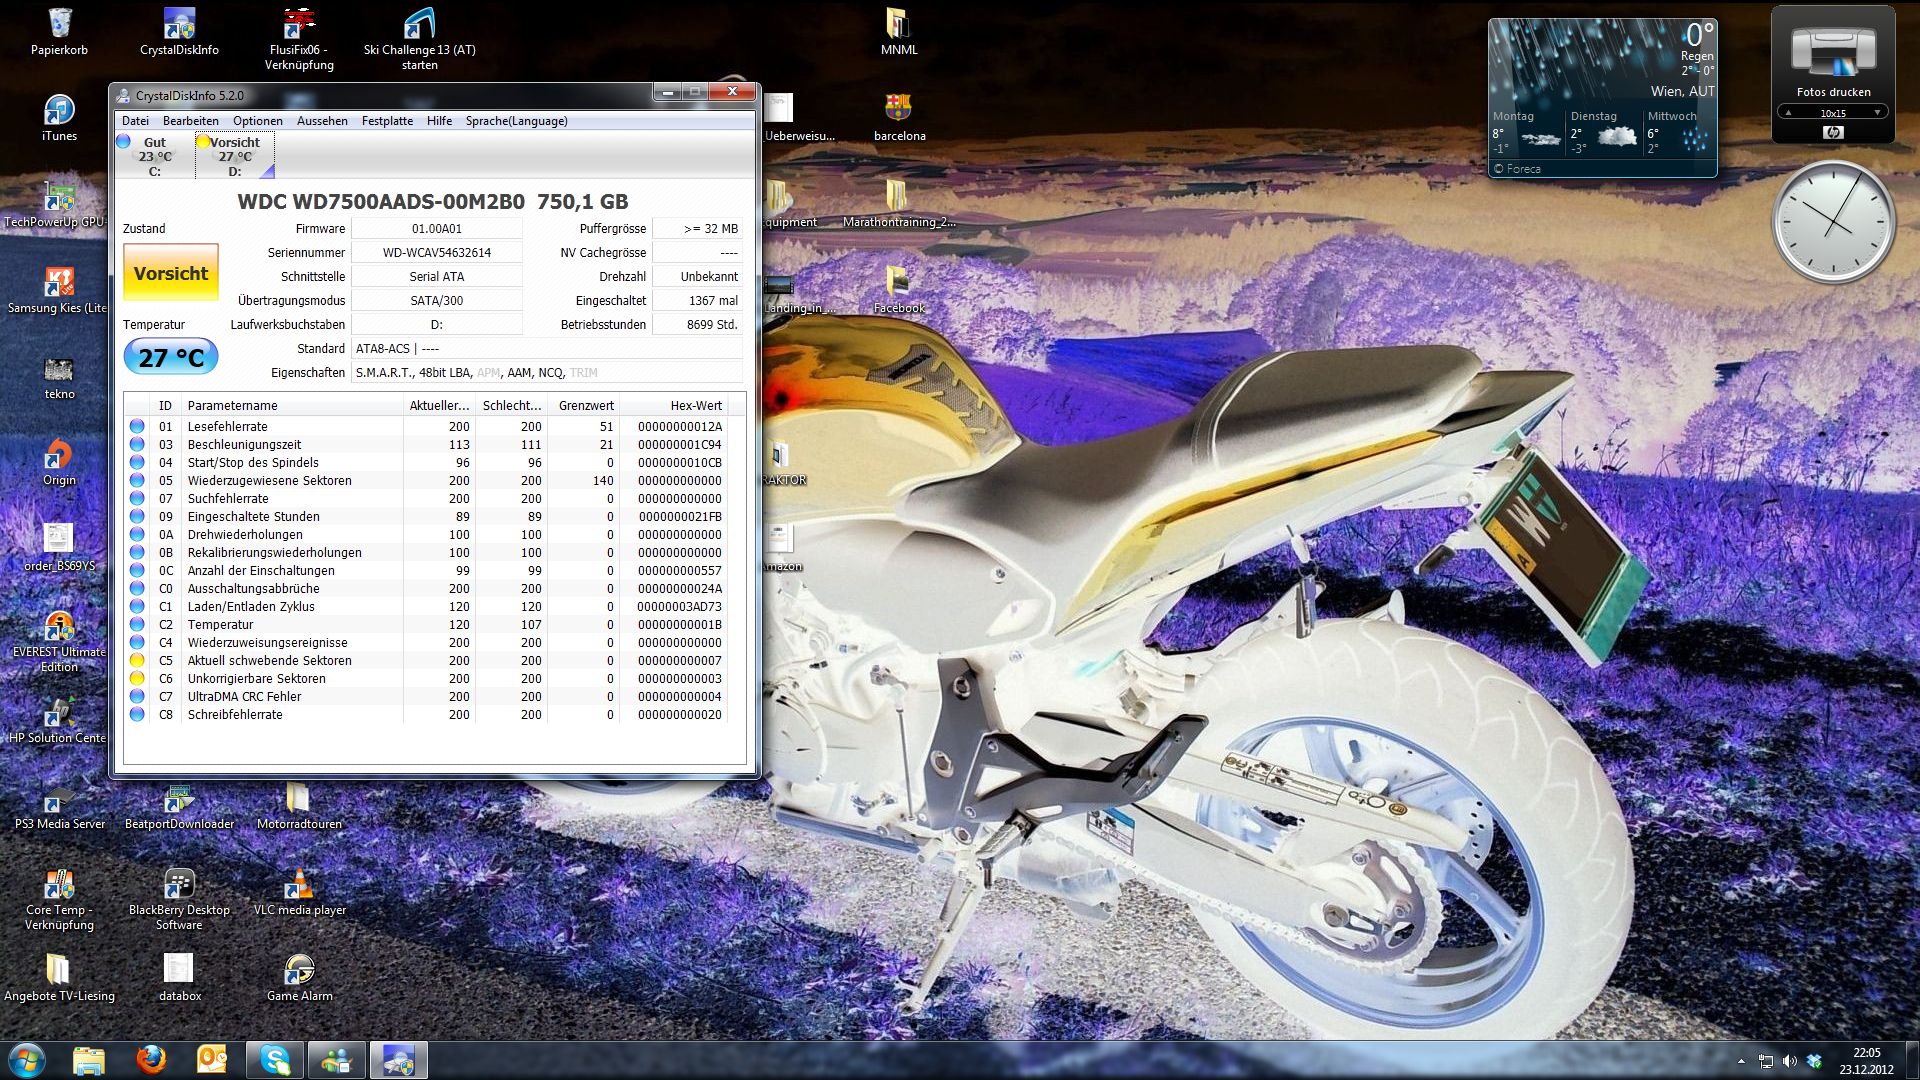
Task: Click the Firefox taskbar icon
Action: 151,1059
